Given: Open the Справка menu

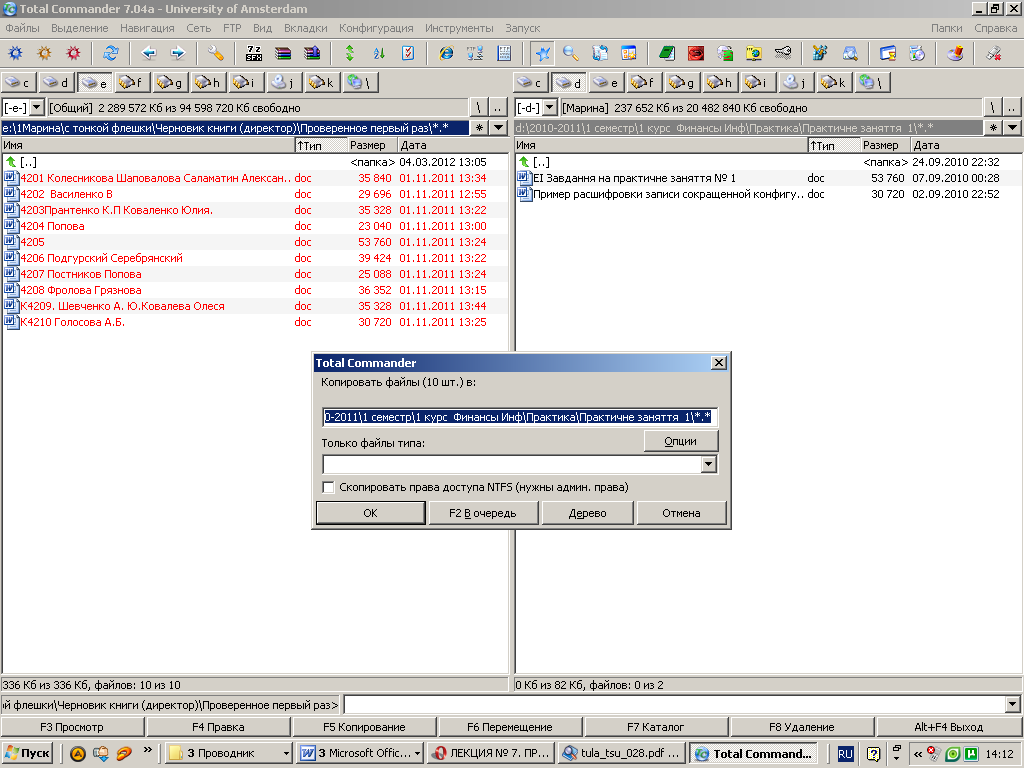Looking at the screenshot, I should (x=995, y=28).
